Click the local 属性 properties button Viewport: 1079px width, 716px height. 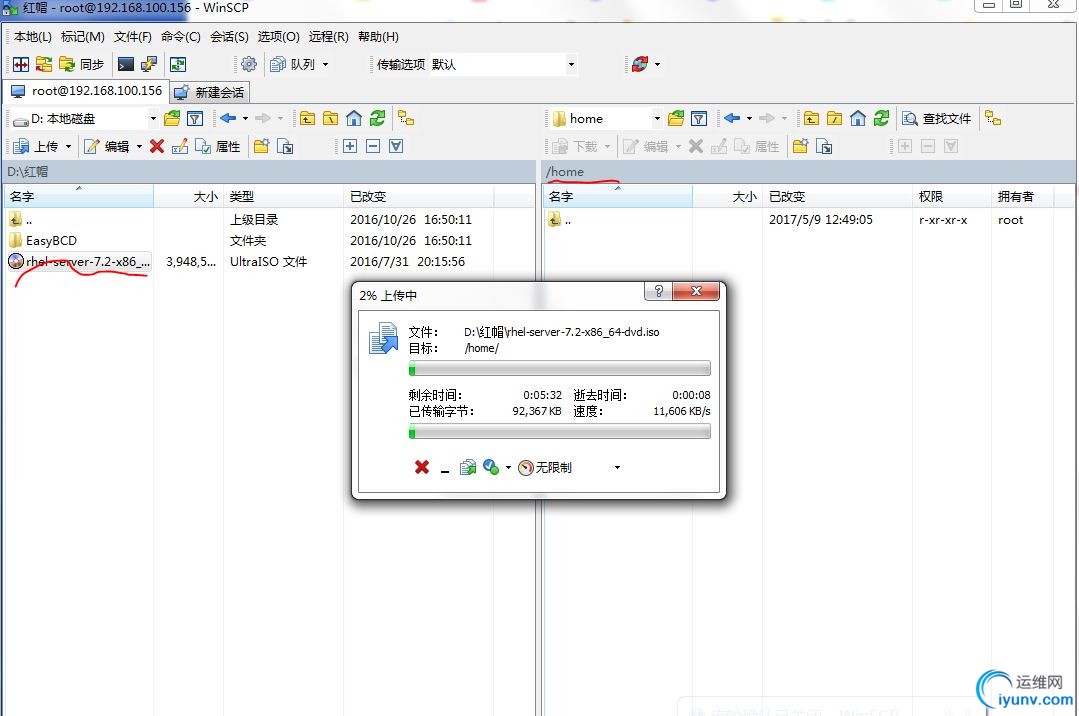tap(217, 146)
